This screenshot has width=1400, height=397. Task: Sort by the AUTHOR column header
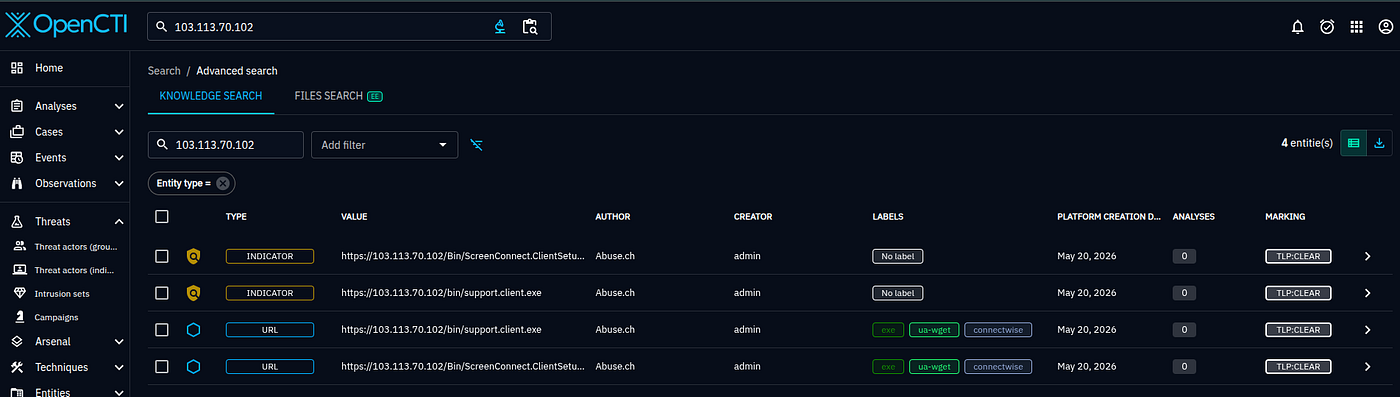pos(612,216)
